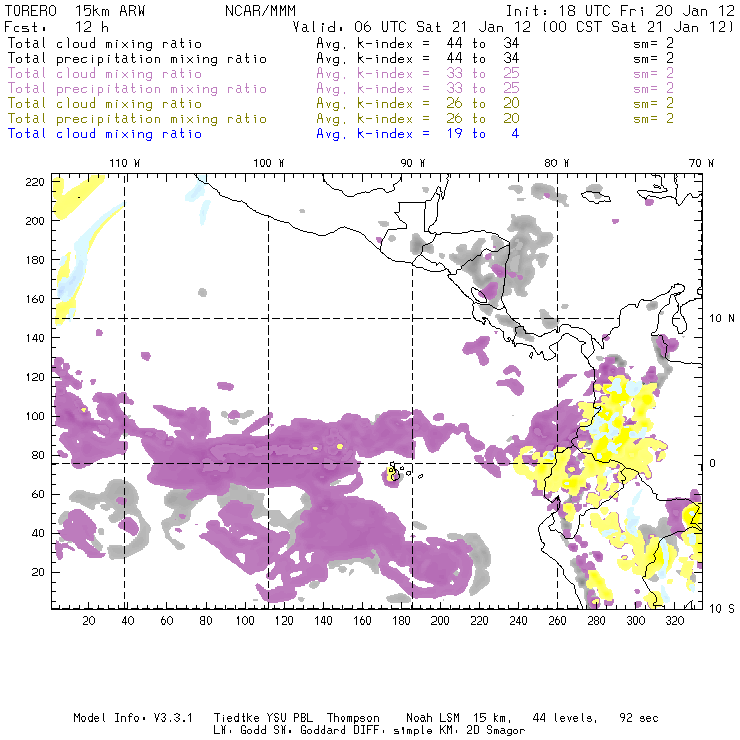Click the "80 W" longitude label

556,163
